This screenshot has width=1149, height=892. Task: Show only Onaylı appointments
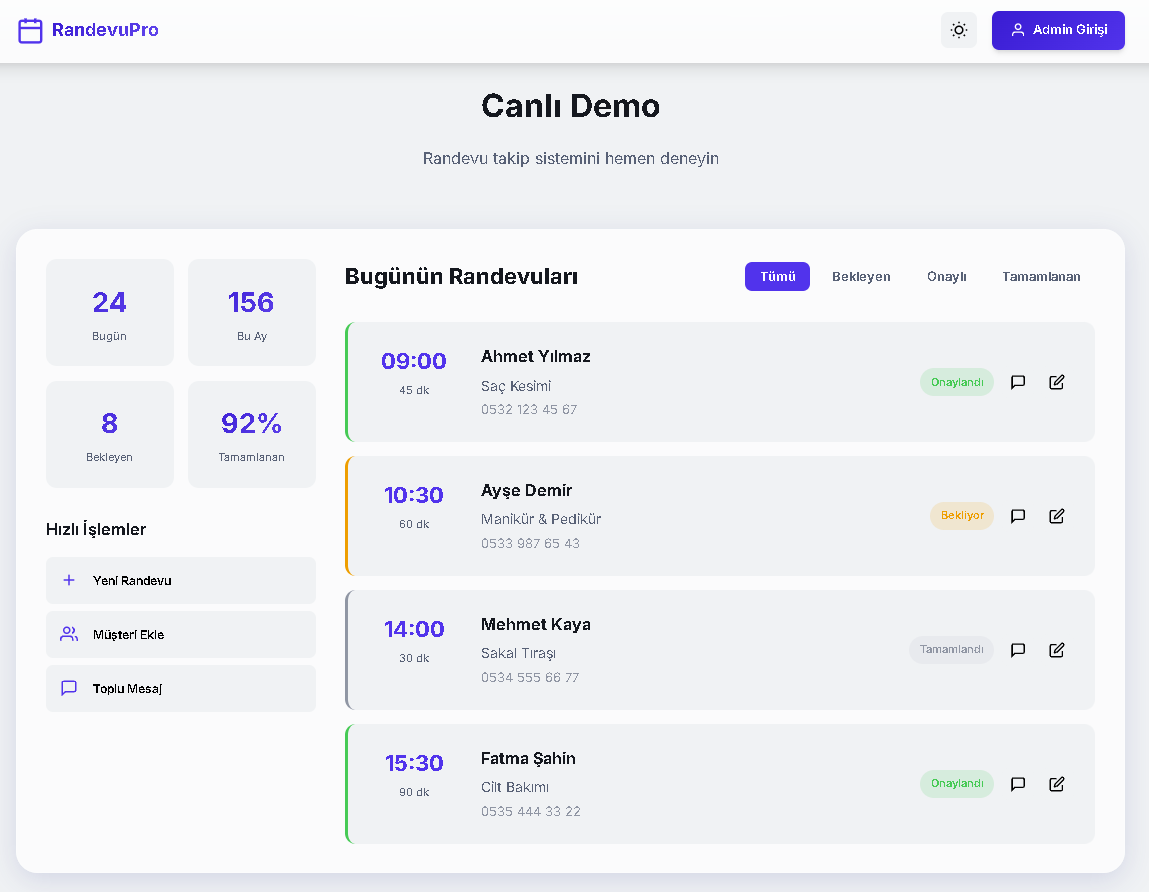click(946, 277)
